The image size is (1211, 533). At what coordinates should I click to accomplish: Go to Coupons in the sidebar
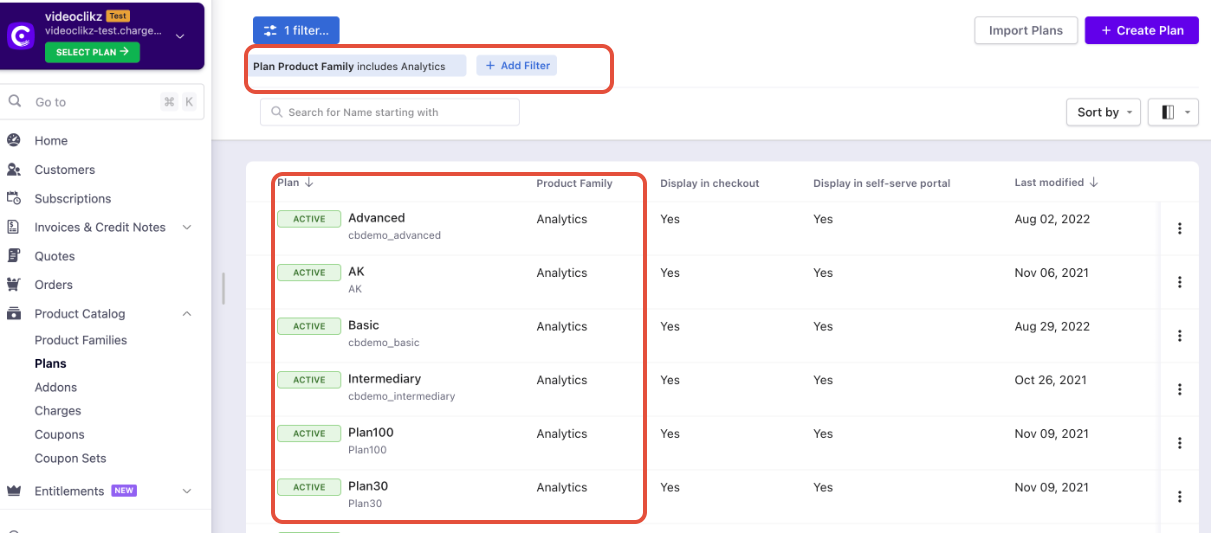(x=59, y=435)
